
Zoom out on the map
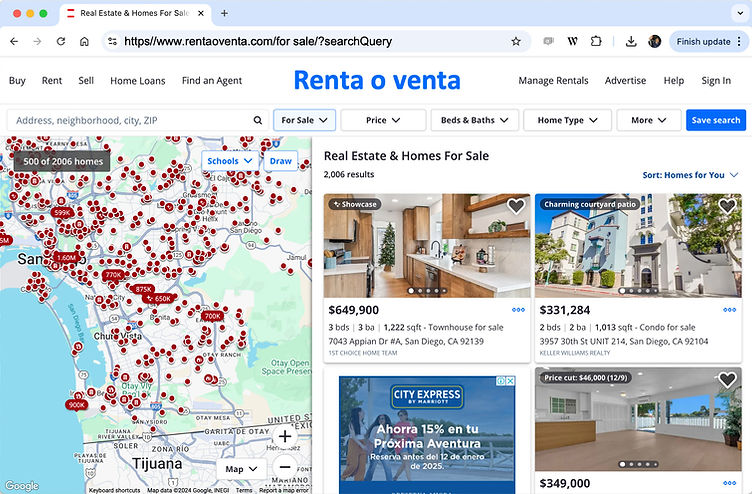[285, 466]
